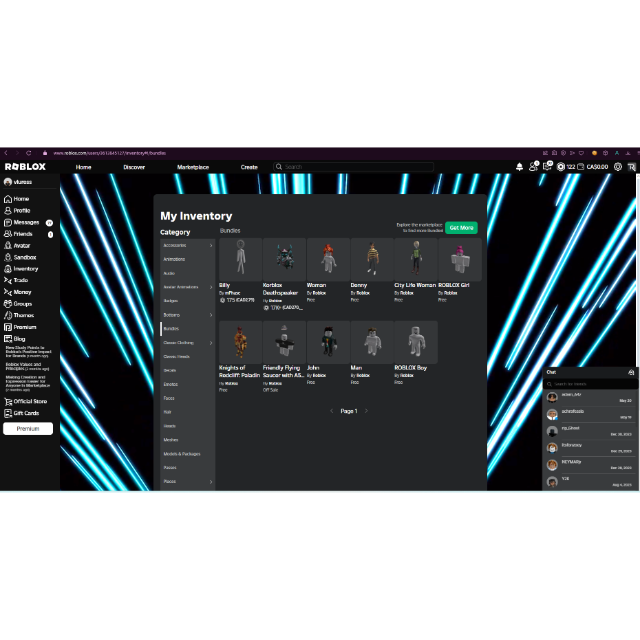Go to Discover in top navigation

click(134, 167)
